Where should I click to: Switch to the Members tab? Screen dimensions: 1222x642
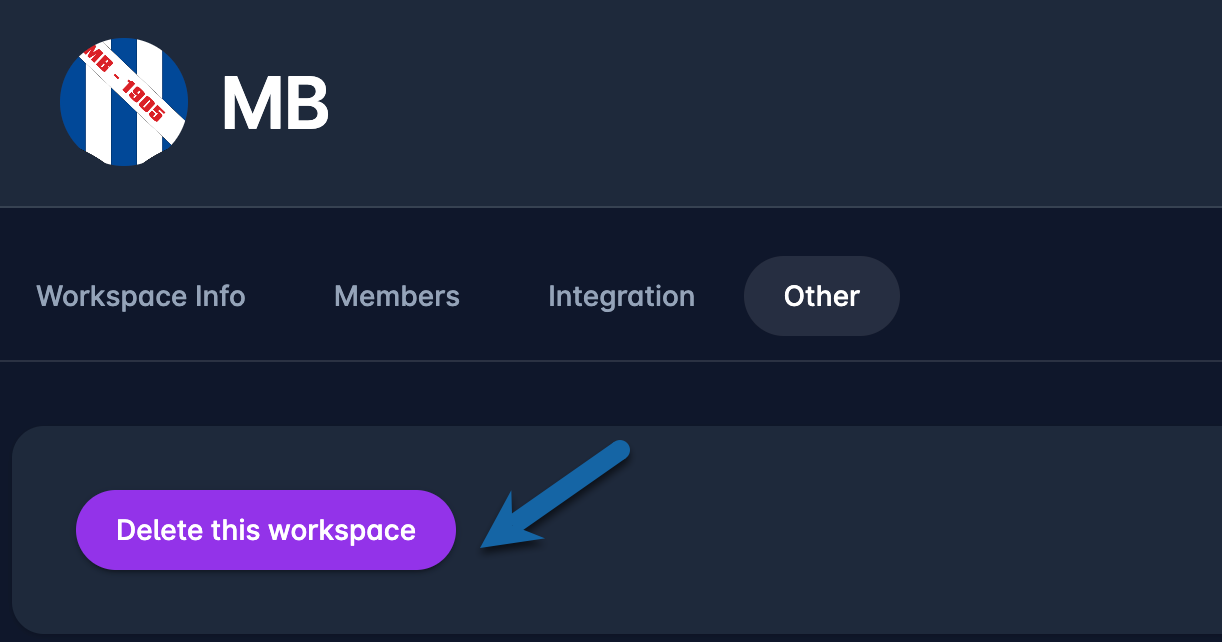click(397, 297)
